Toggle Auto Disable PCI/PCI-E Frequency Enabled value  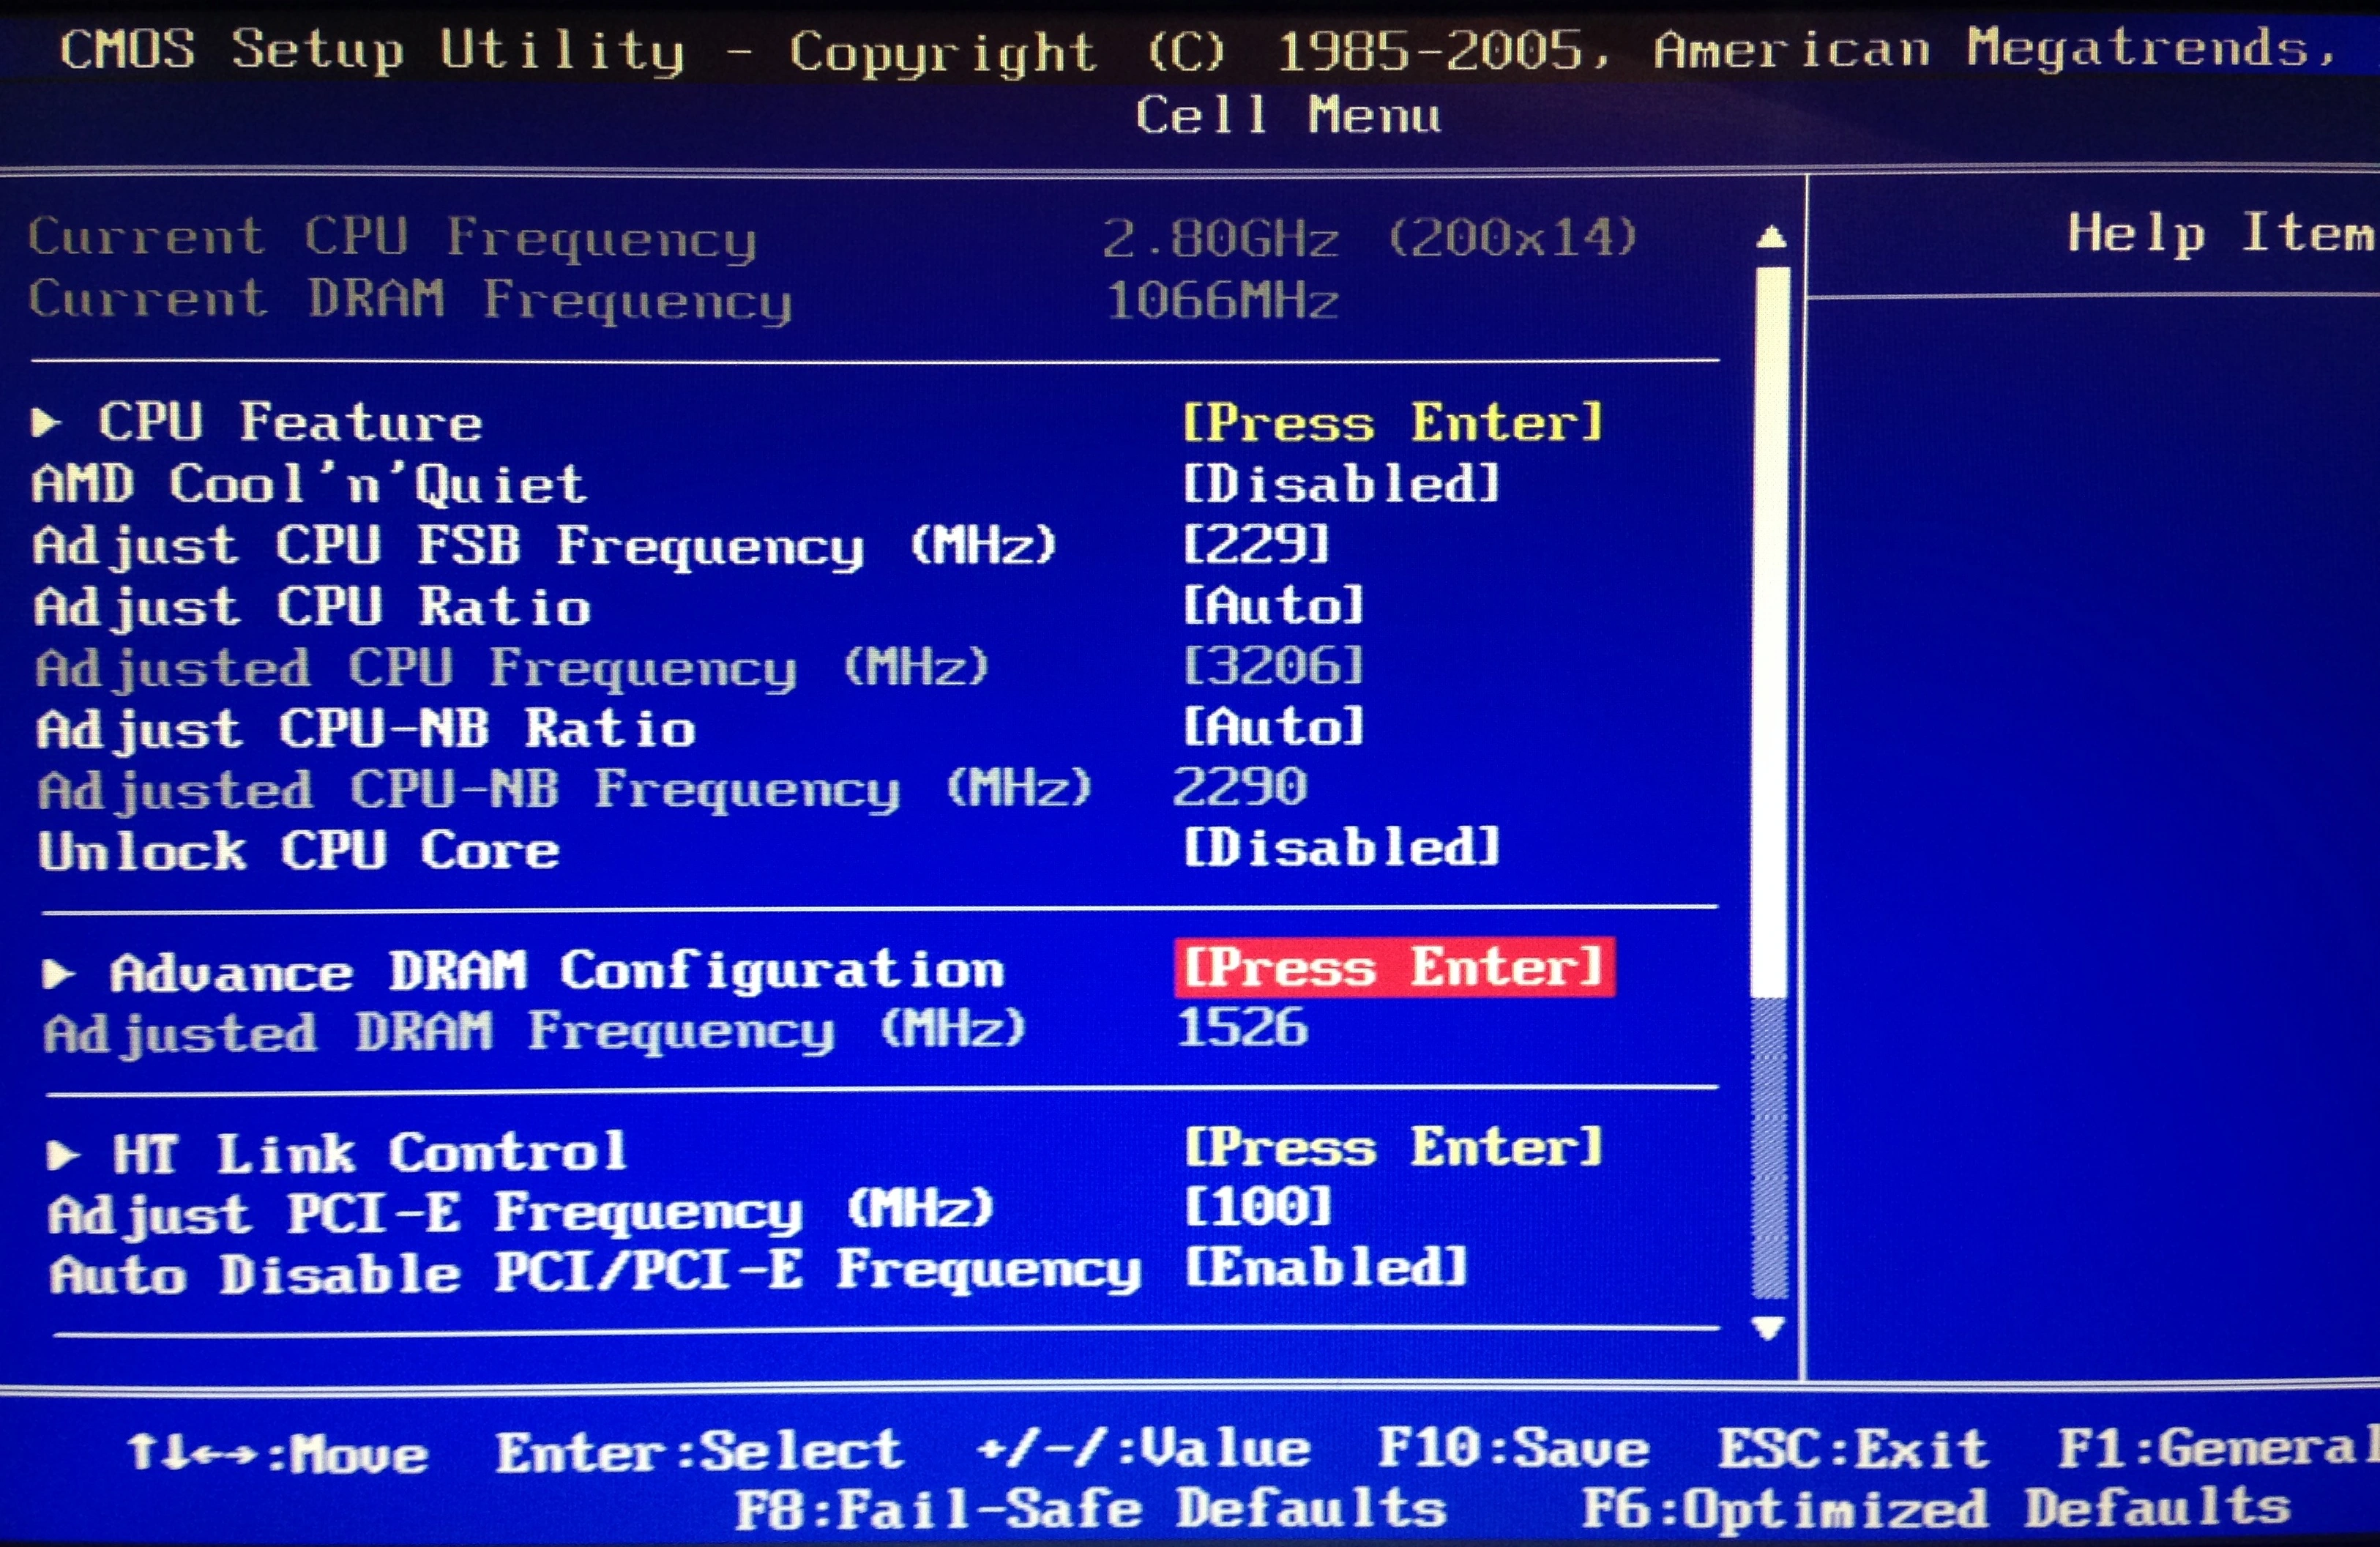click(x=1326, y=1267)
